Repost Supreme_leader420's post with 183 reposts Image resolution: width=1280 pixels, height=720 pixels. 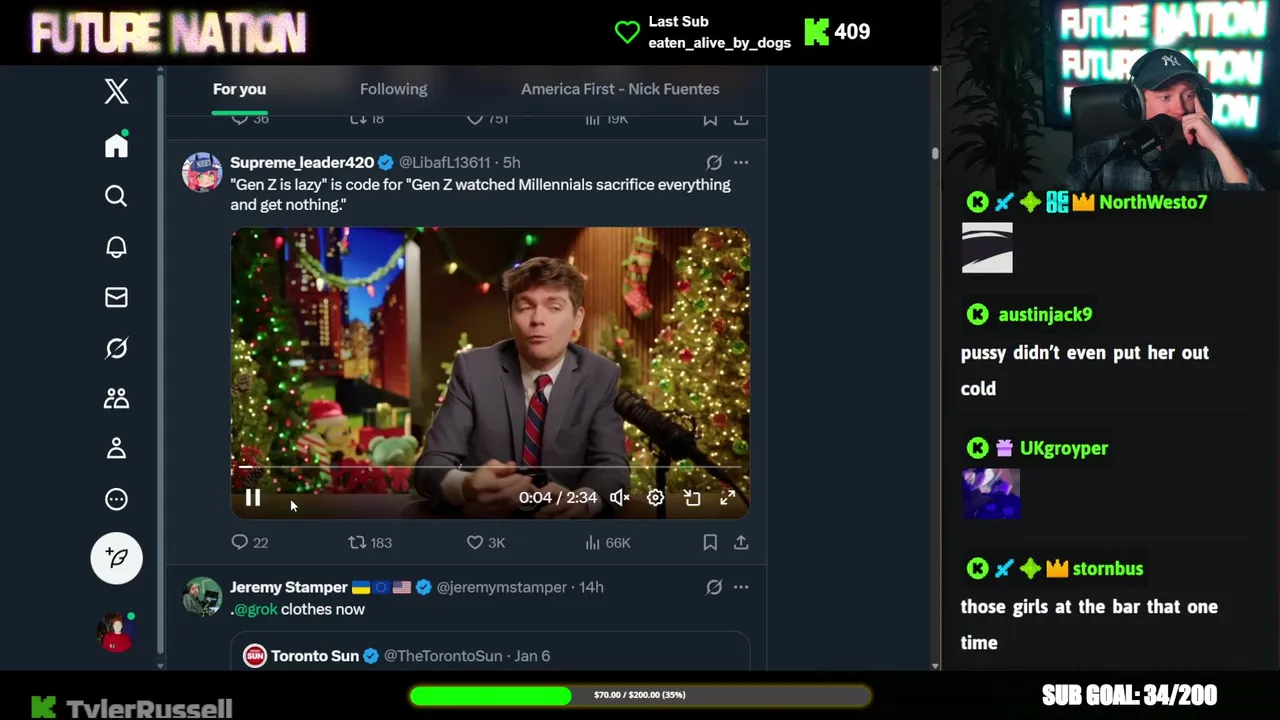pos(370,542)
